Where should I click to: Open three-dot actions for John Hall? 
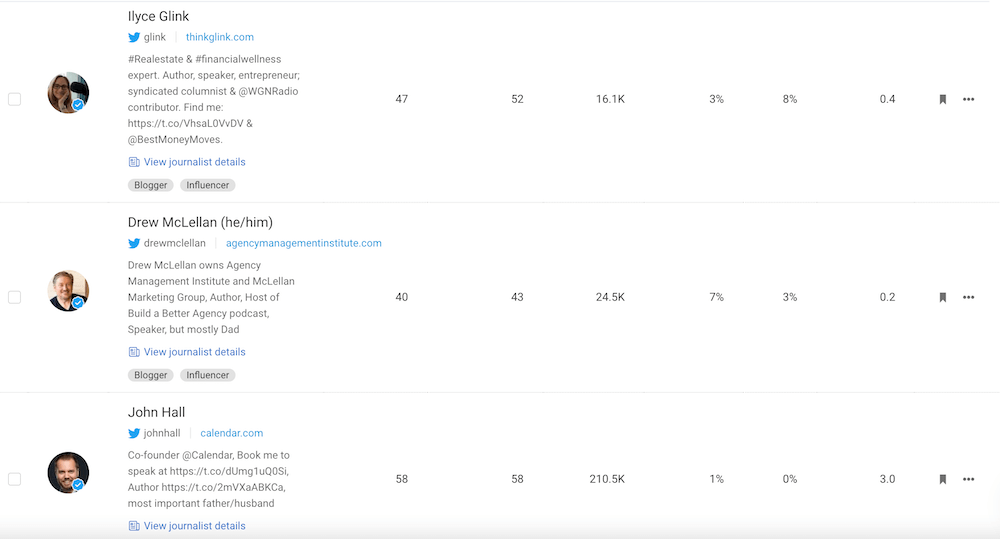(968, 479)
